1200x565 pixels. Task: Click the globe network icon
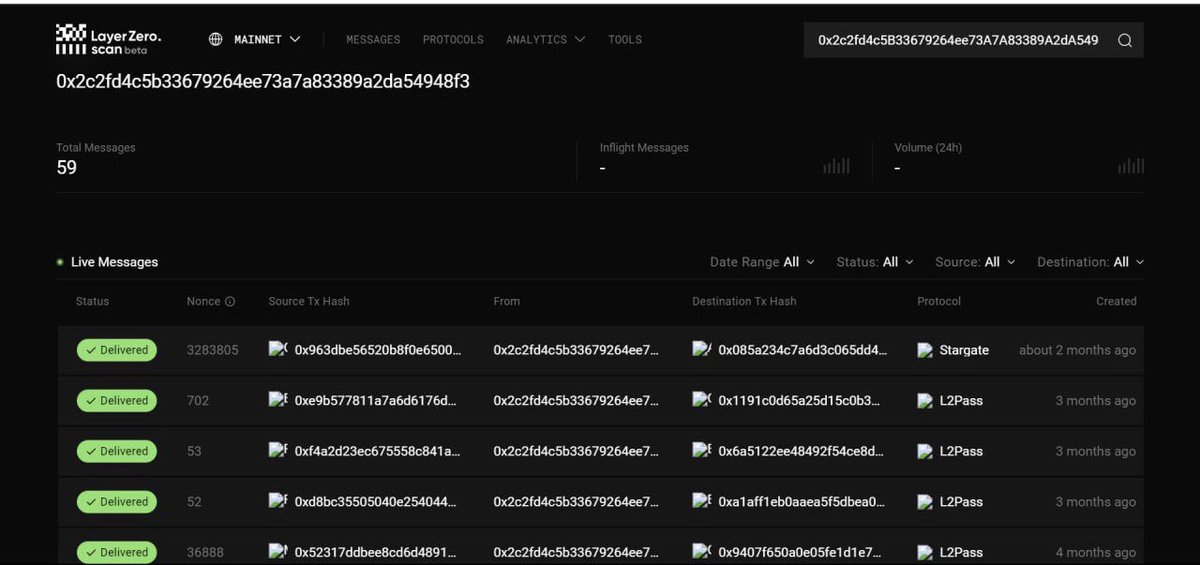tap(216, 40)
